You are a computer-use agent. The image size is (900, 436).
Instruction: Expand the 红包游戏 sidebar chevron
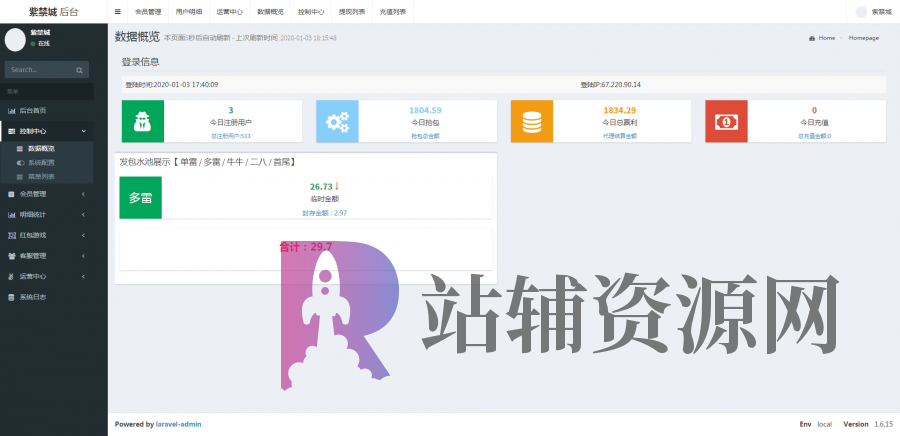pyautogui.click(x=84, y=235)
